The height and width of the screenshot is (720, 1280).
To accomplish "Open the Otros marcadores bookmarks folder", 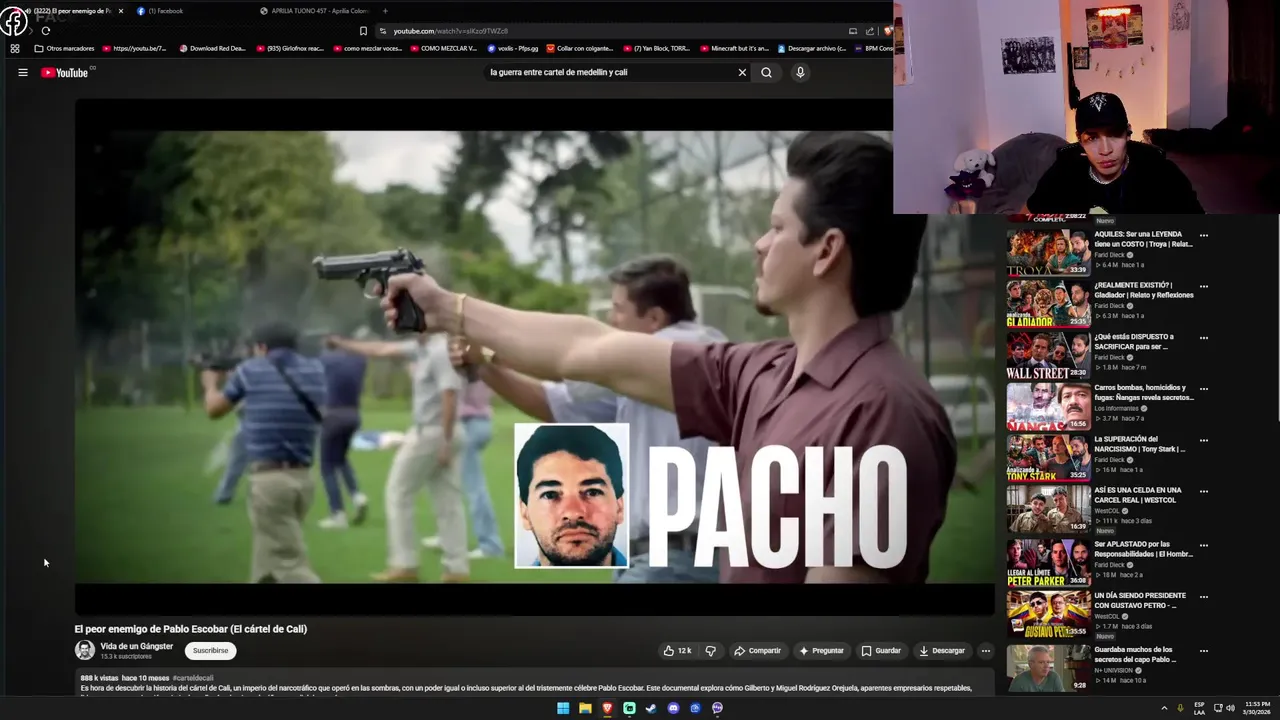I will pos(64,48).
